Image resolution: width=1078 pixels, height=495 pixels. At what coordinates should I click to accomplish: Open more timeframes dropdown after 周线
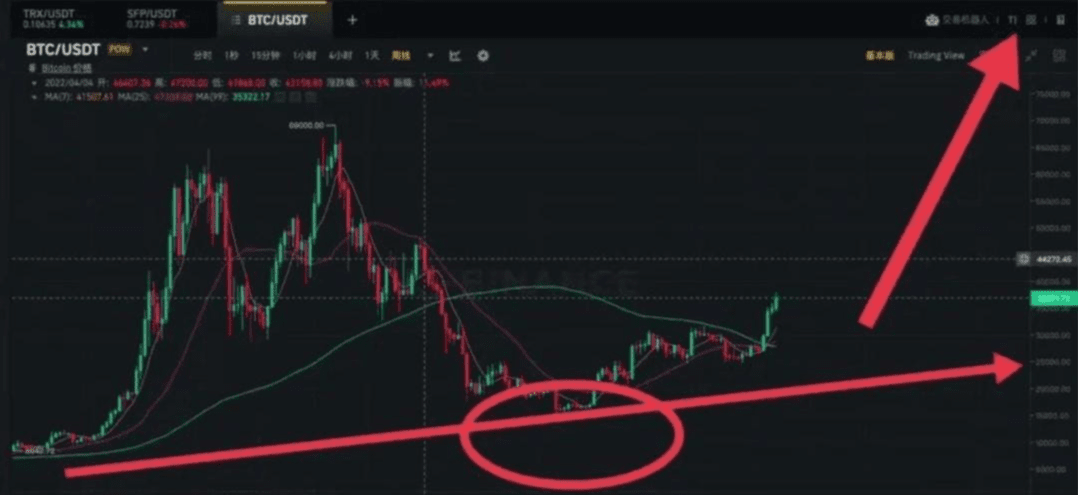(430, 56)
